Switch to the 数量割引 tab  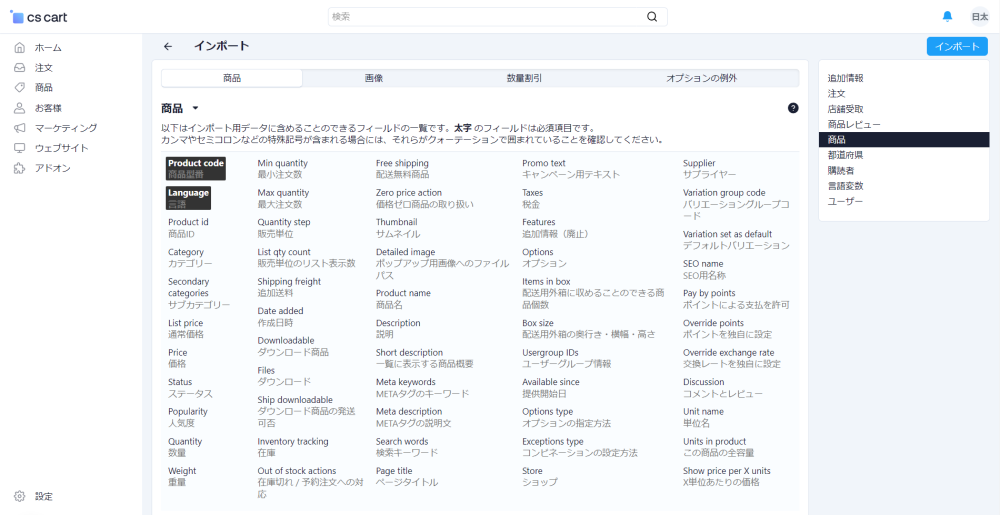point(524,78)
